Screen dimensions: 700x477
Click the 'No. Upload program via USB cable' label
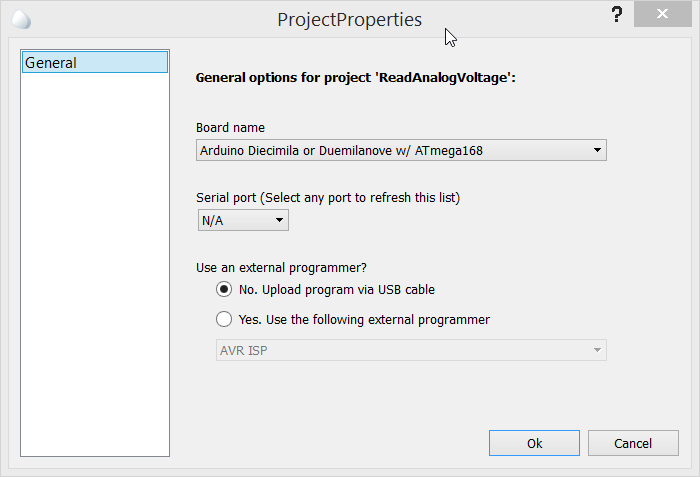click(x=337, y=289)
